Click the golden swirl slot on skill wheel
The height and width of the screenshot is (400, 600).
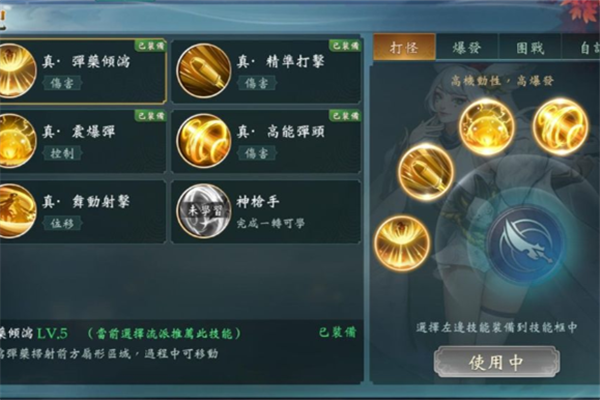coord(561,126)
